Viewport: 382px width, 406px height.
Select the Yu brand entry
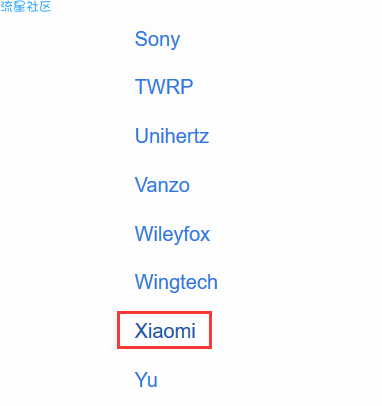click(146, 380)
